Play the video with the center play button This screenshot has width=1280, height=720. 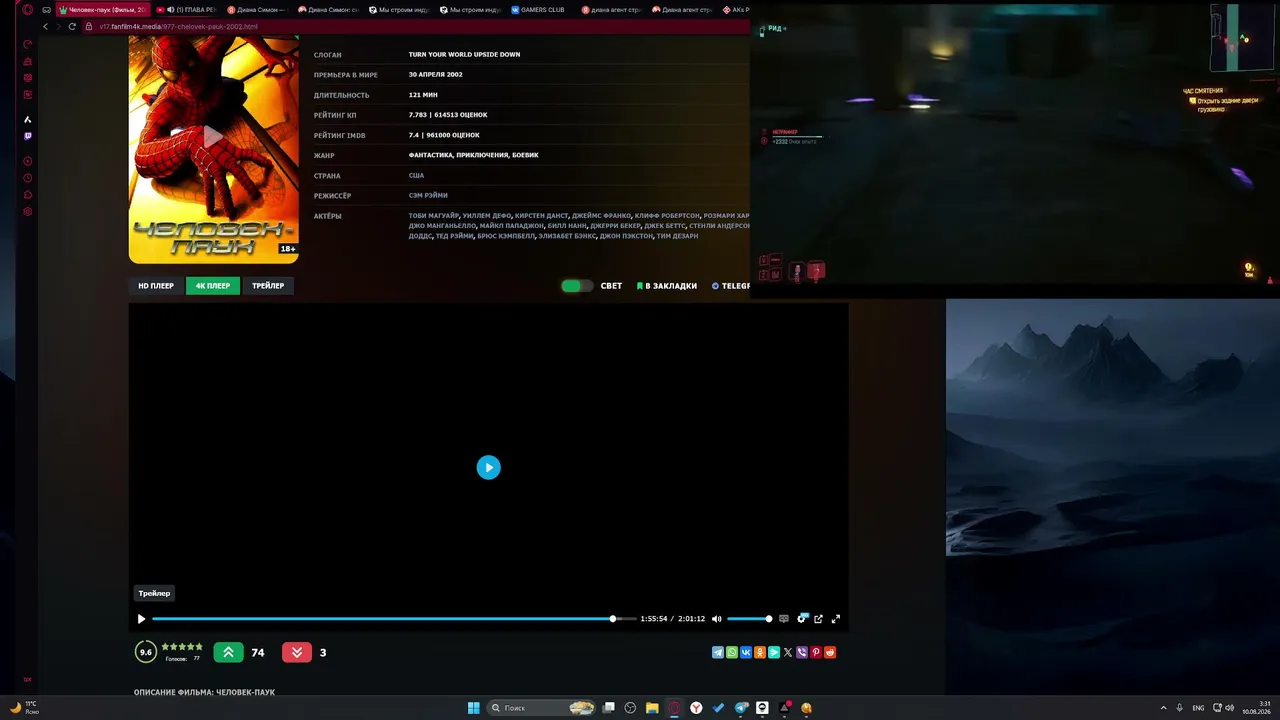[x=488, y=467]
